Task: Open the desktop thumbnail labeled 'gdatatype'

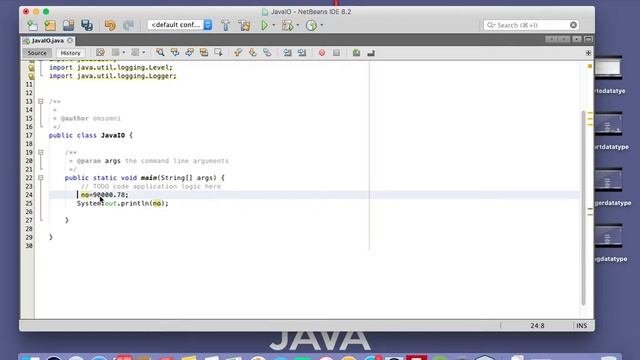Action: 609,236
